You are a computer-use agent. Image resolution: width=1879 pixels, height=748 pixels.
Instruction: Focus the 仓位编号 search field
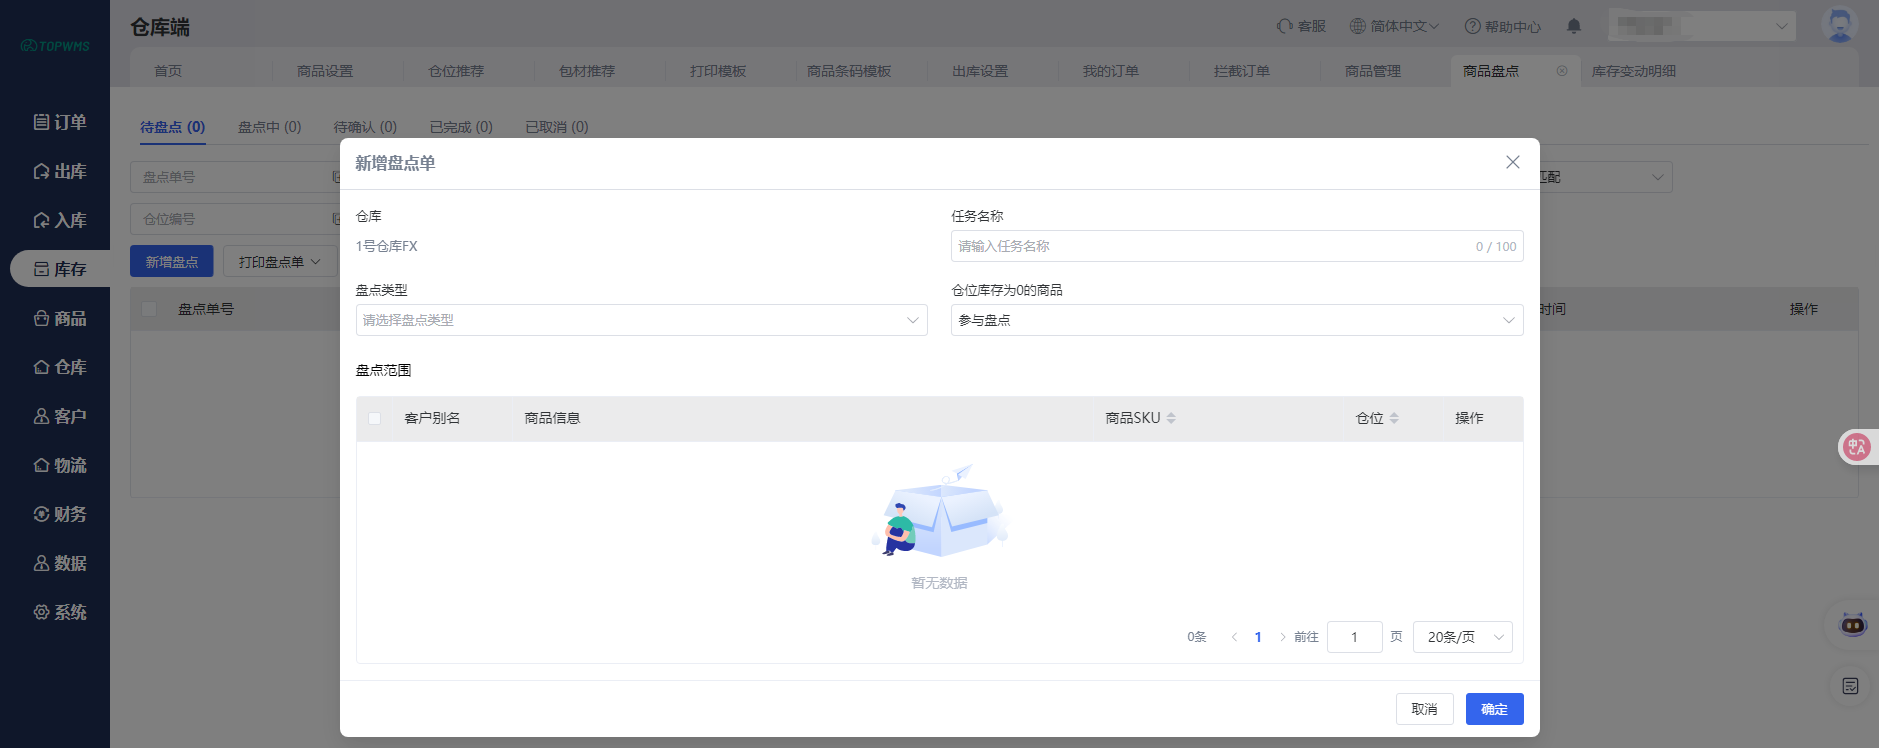tap(235, 219)
